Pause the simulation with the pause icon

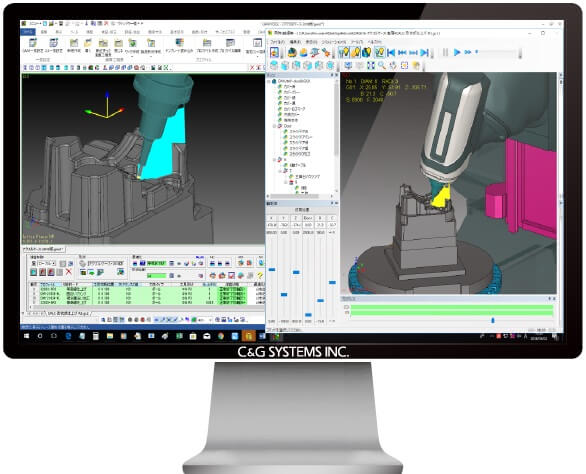click(445, 52)
